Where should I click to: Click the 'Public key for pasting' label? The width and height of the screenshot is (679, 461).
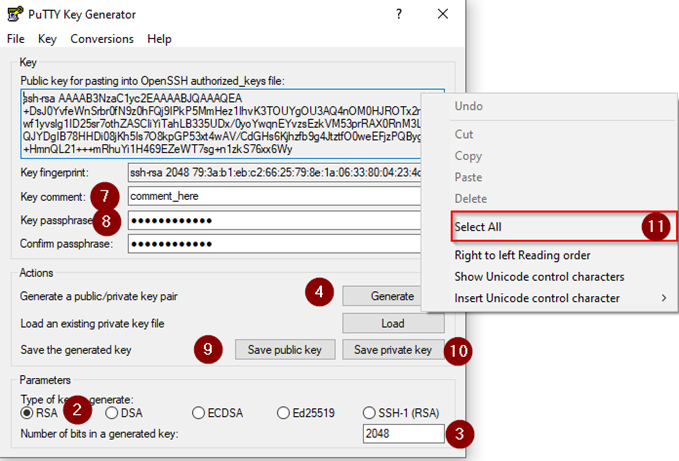152,81
